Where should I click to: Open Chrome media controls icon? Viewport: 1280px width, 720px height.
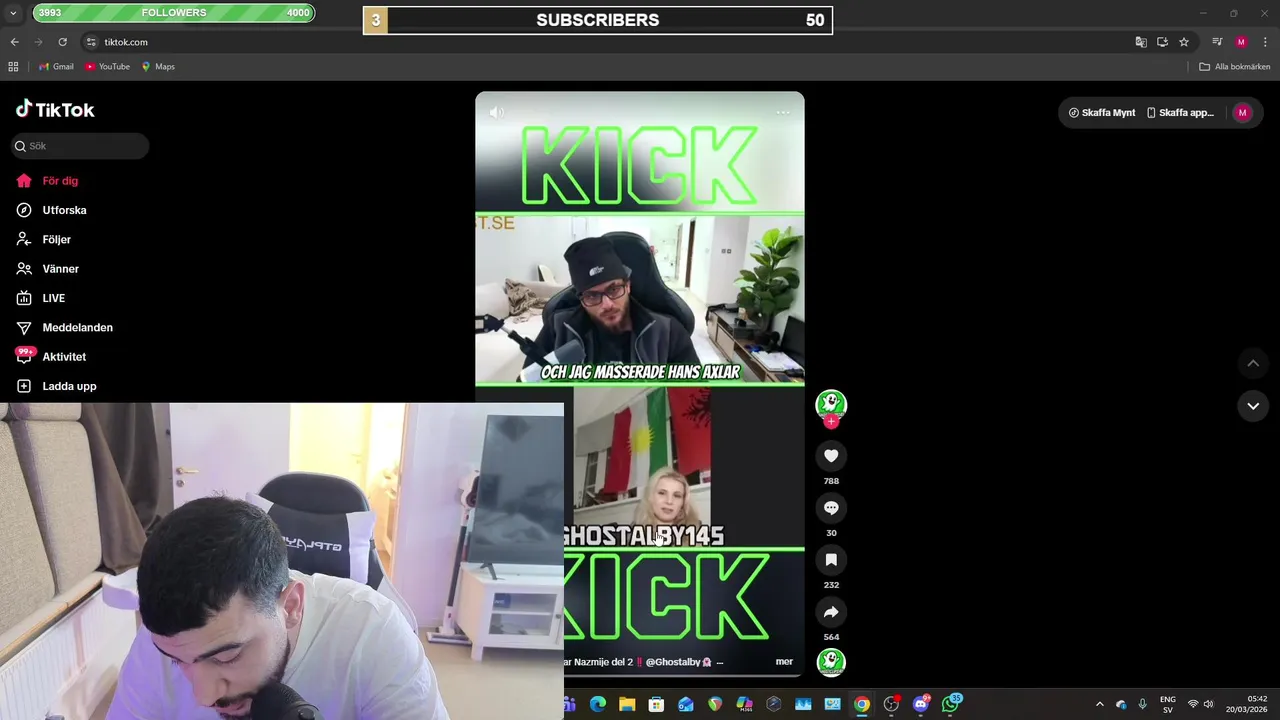1217,42
